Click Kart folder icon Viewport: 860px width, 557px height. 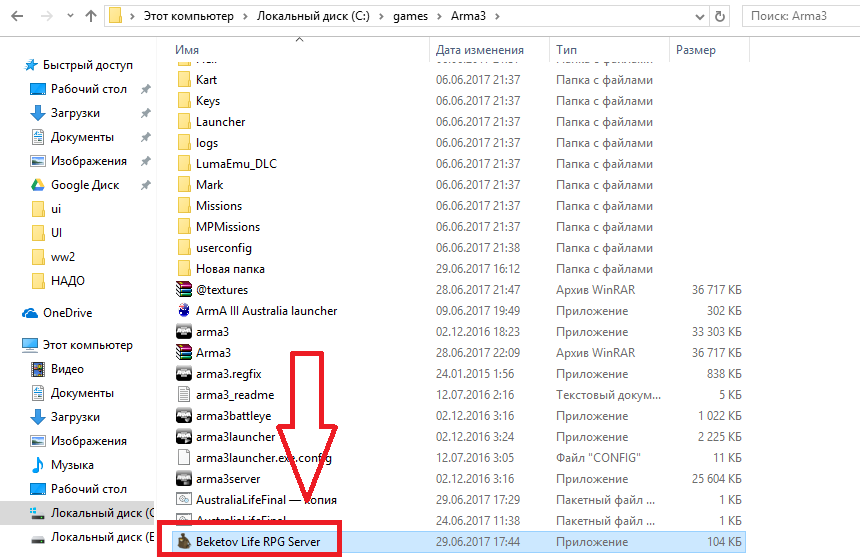coord(184,79)
